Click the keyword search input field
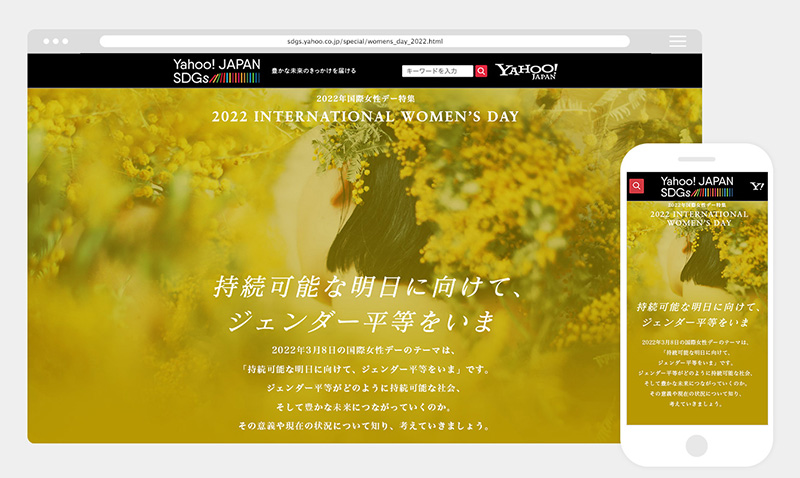This screenshot has height=478, width=800. click(x=437, y=71)
